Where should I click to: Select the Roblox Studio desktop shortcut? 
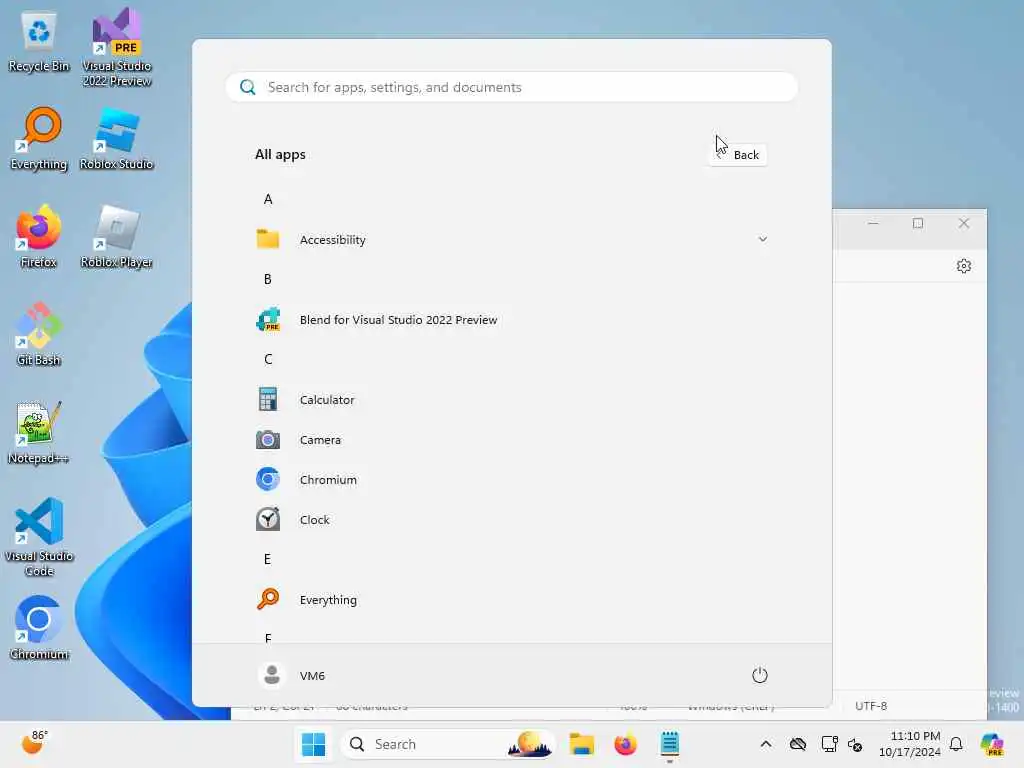pos(117,138)
